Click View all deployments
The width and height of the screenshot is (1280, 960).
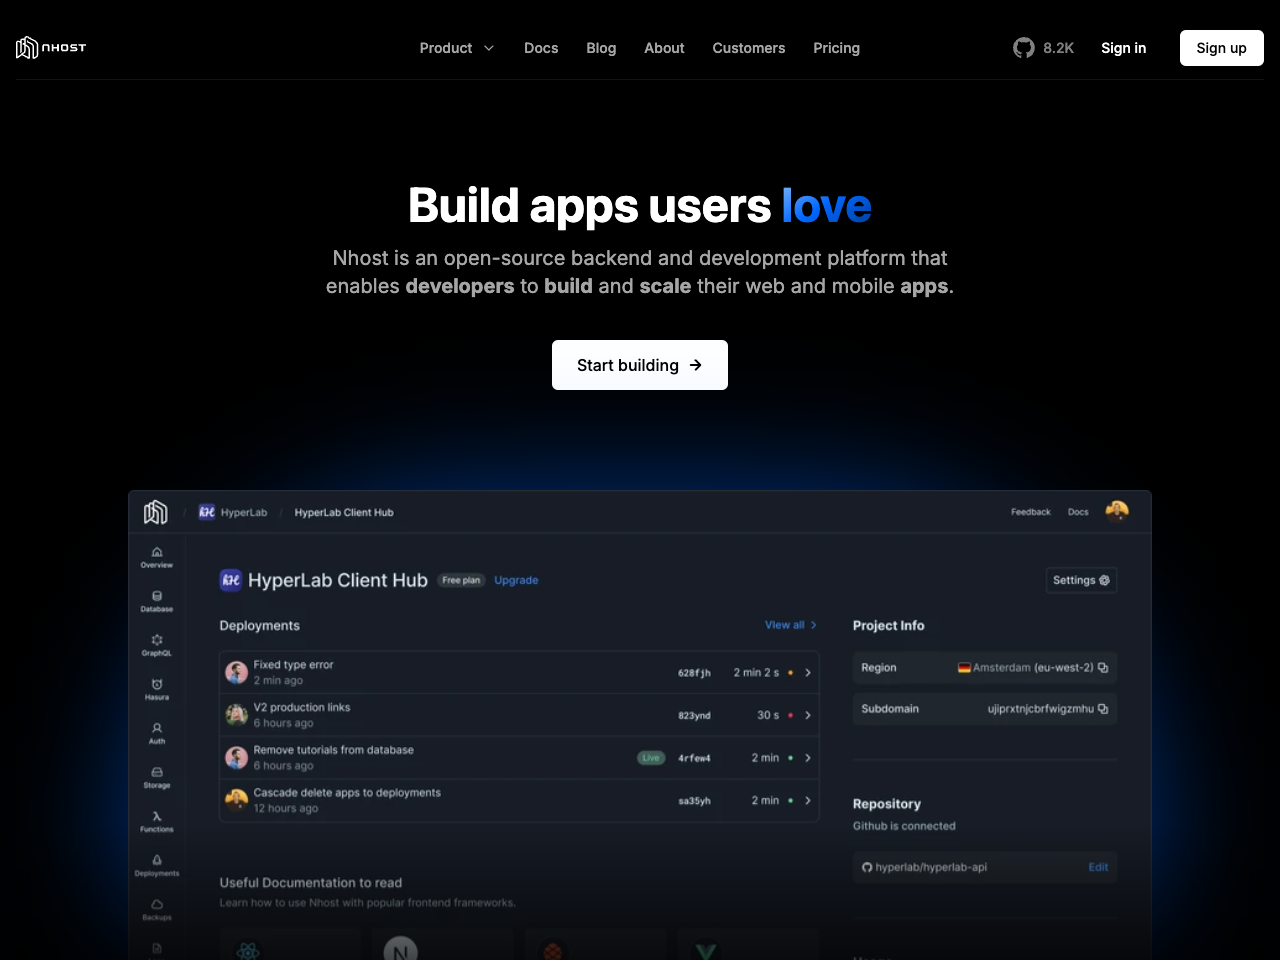click(790, 625)
